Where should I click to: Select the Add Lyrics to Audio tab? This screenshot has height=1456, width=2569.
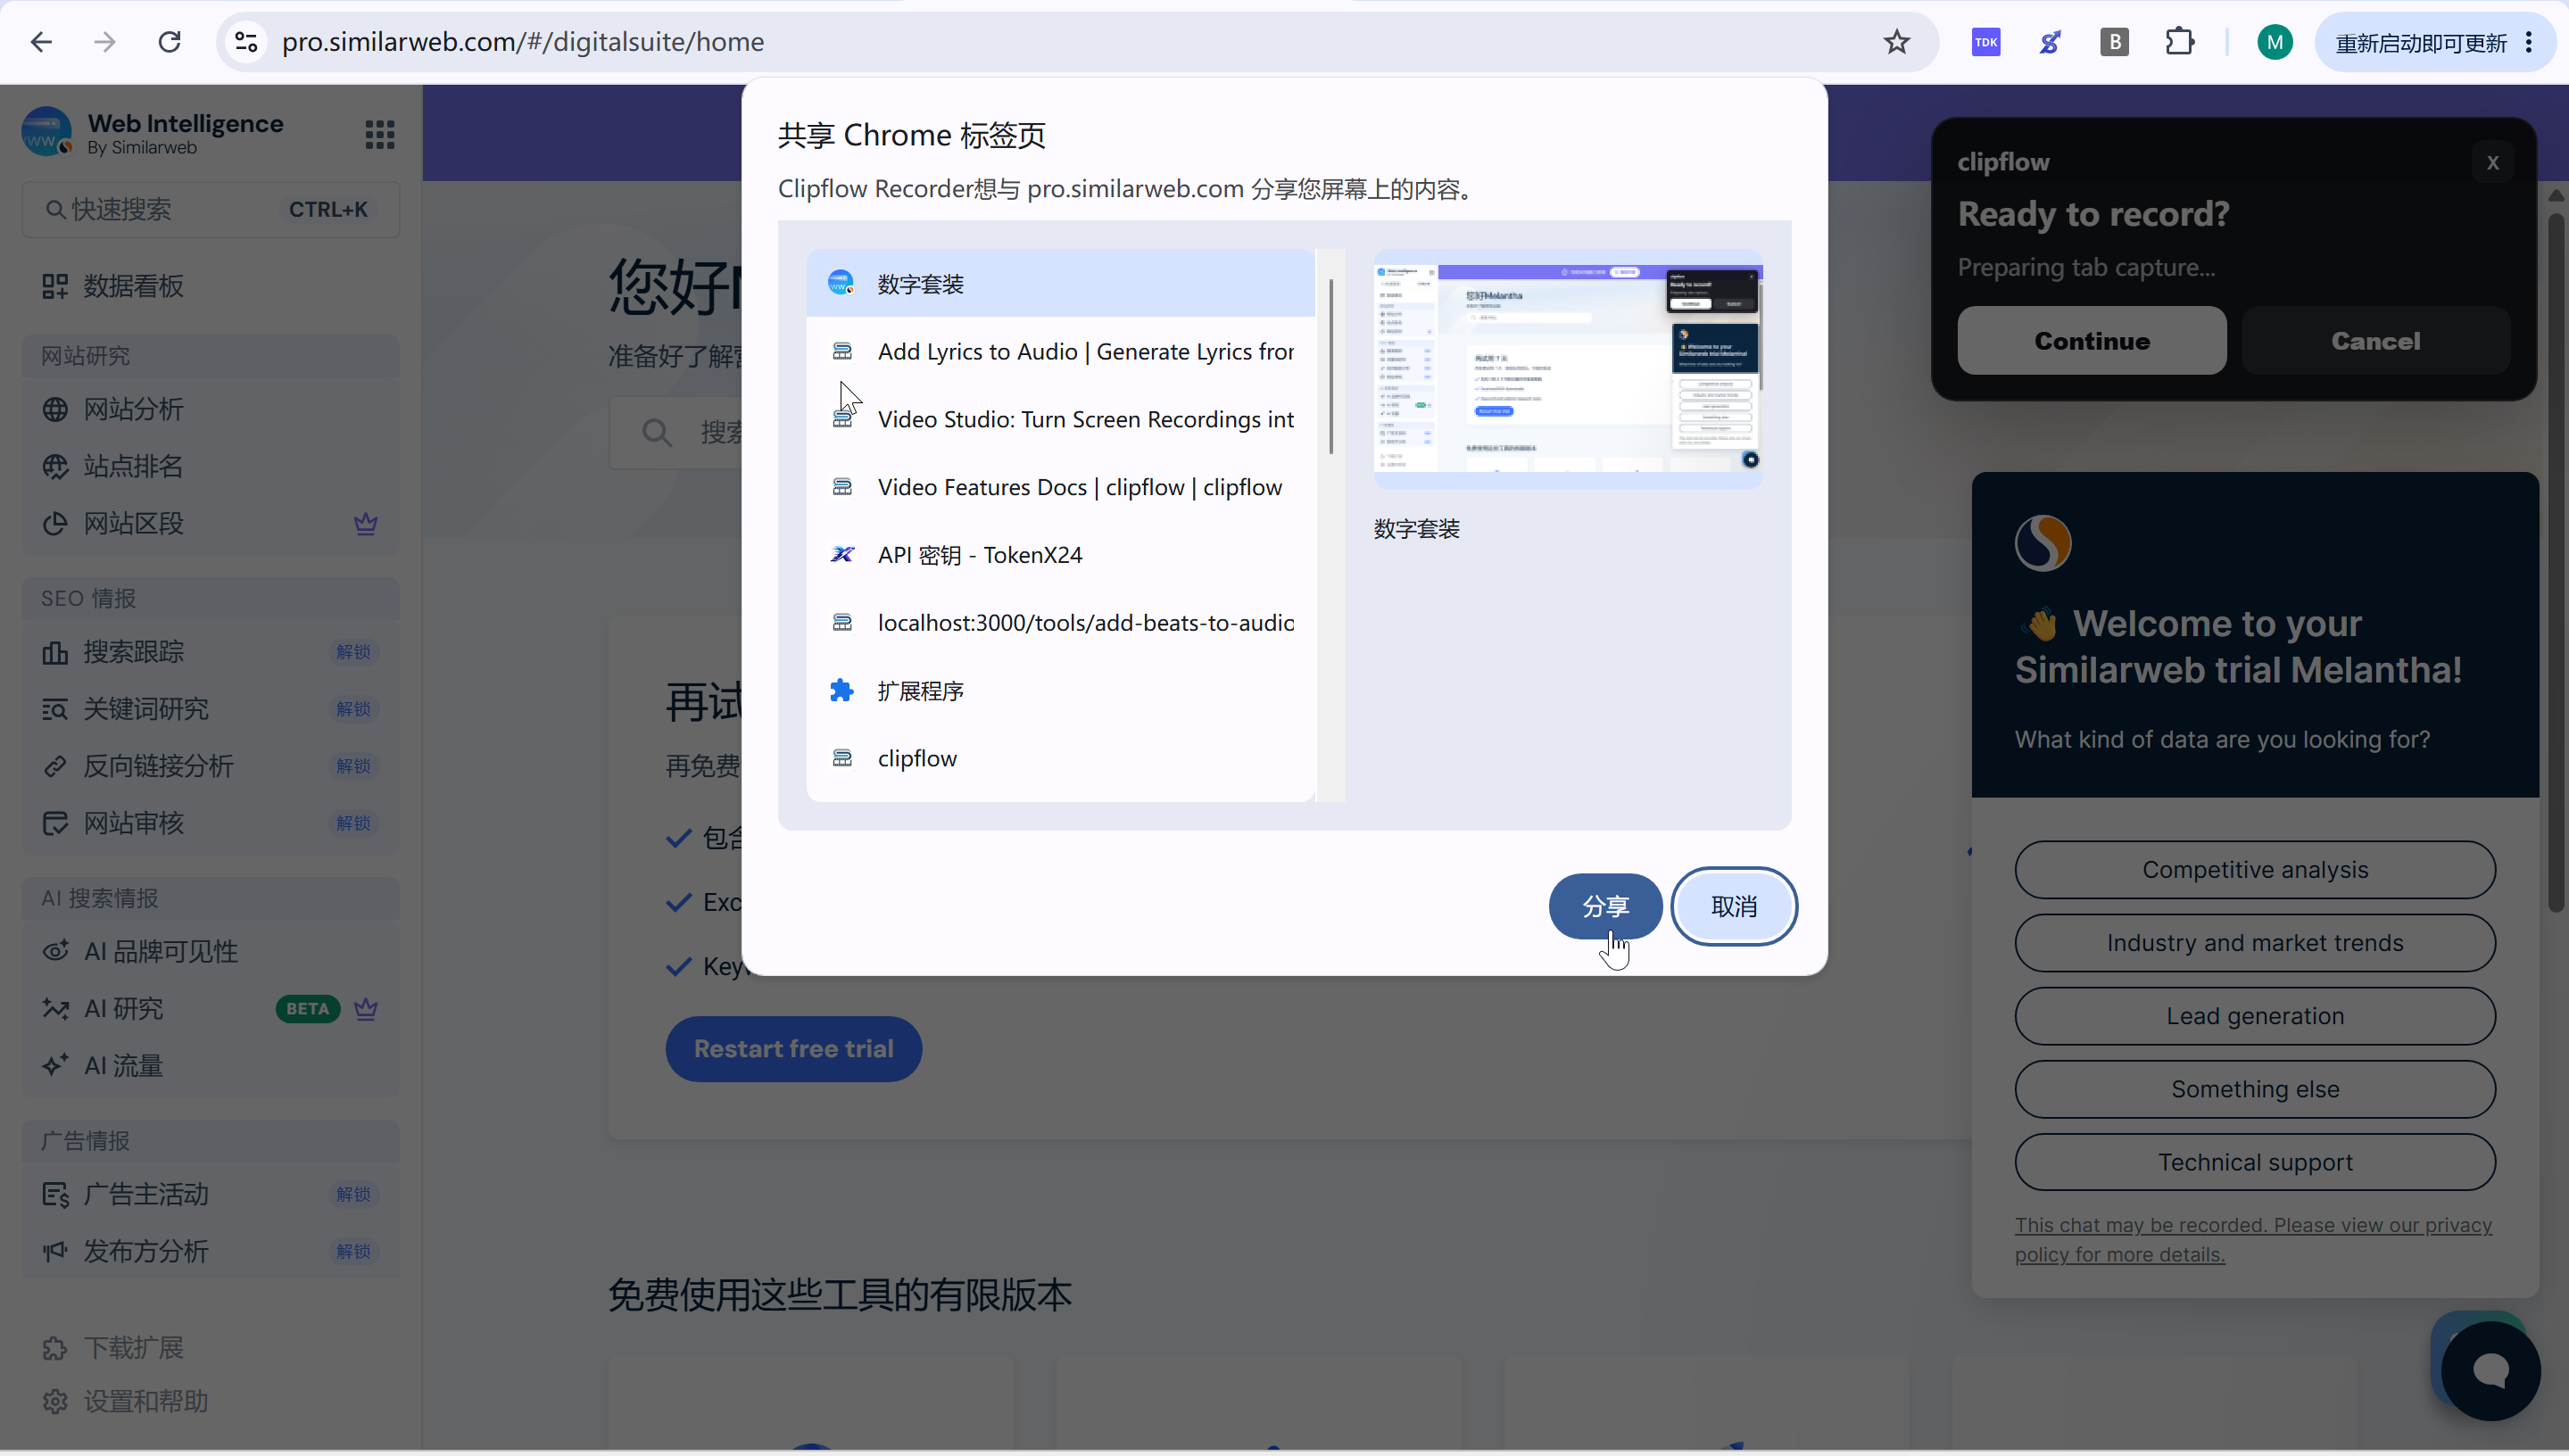(x=1060, y=352)
